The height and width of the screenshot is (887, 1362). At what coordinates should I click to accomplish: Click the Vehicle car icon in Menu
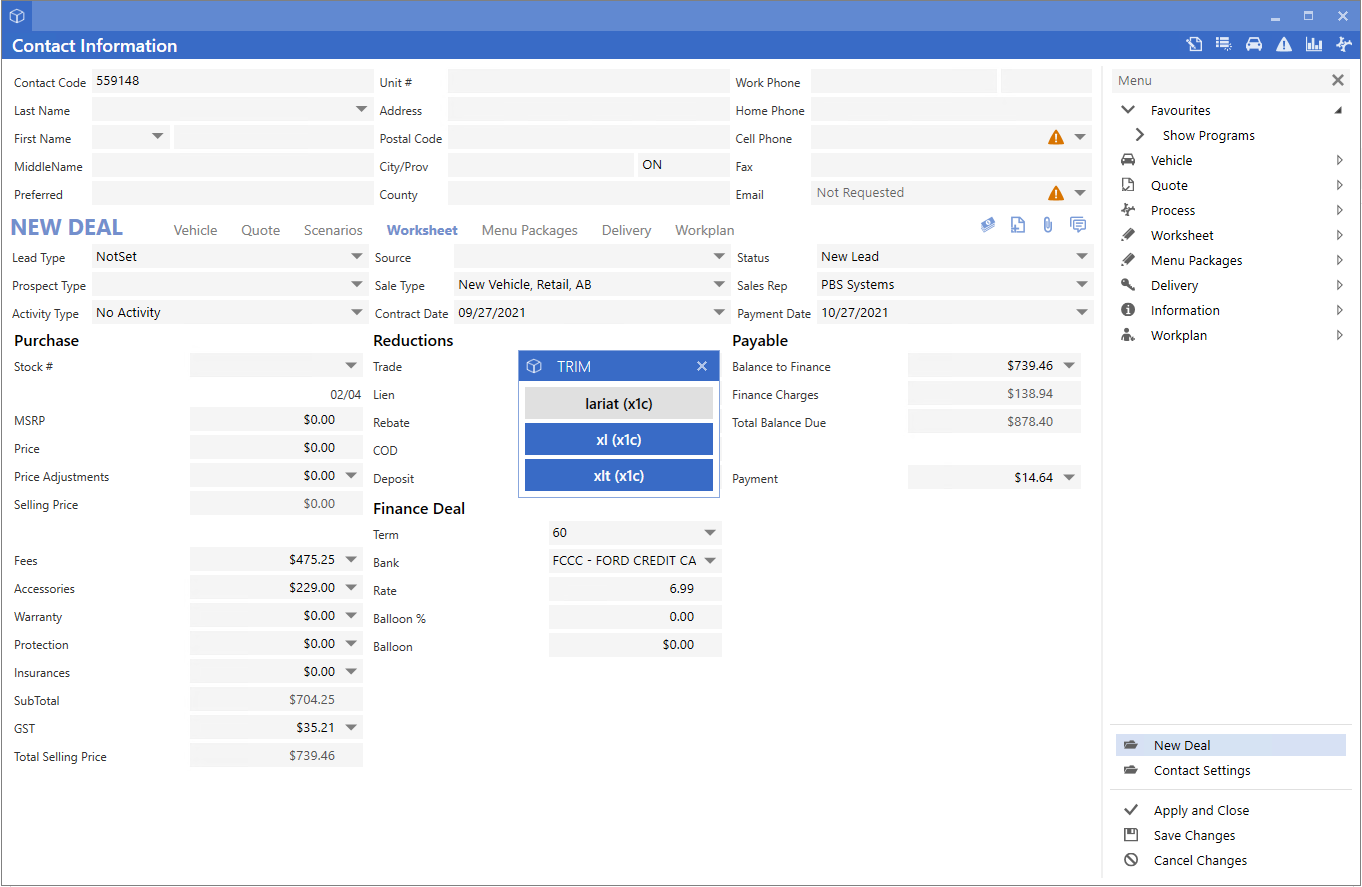1129,160
